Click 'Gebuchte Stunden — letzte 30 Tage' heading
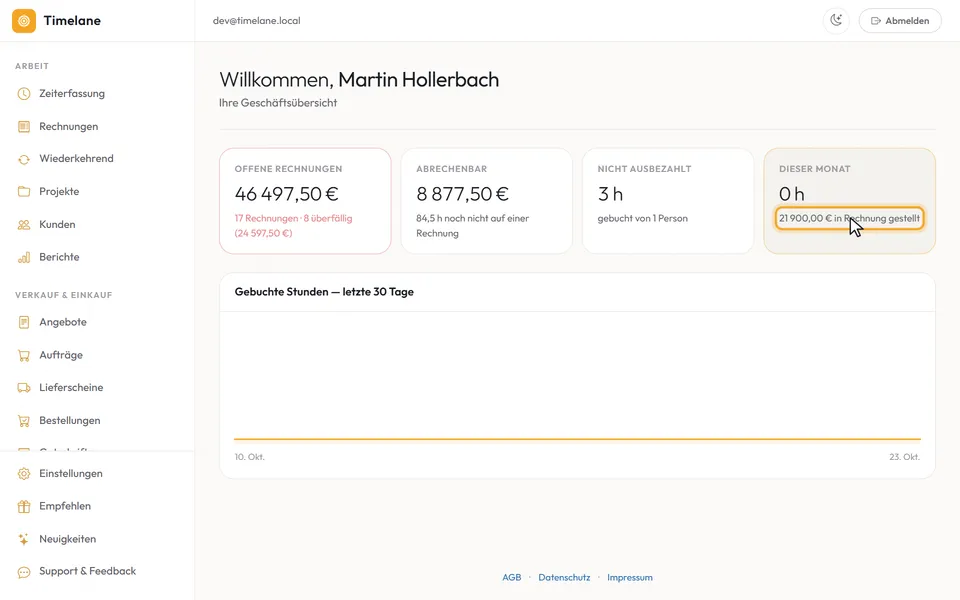 tap(324, 292)
